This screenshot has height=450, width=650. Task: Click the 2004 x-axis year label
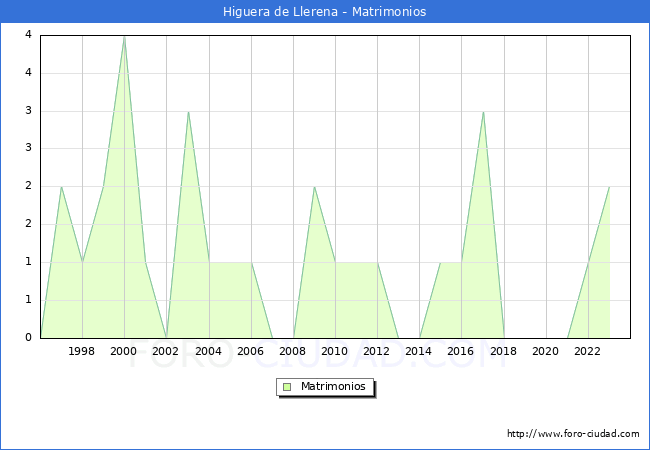[x=209, y=351]
